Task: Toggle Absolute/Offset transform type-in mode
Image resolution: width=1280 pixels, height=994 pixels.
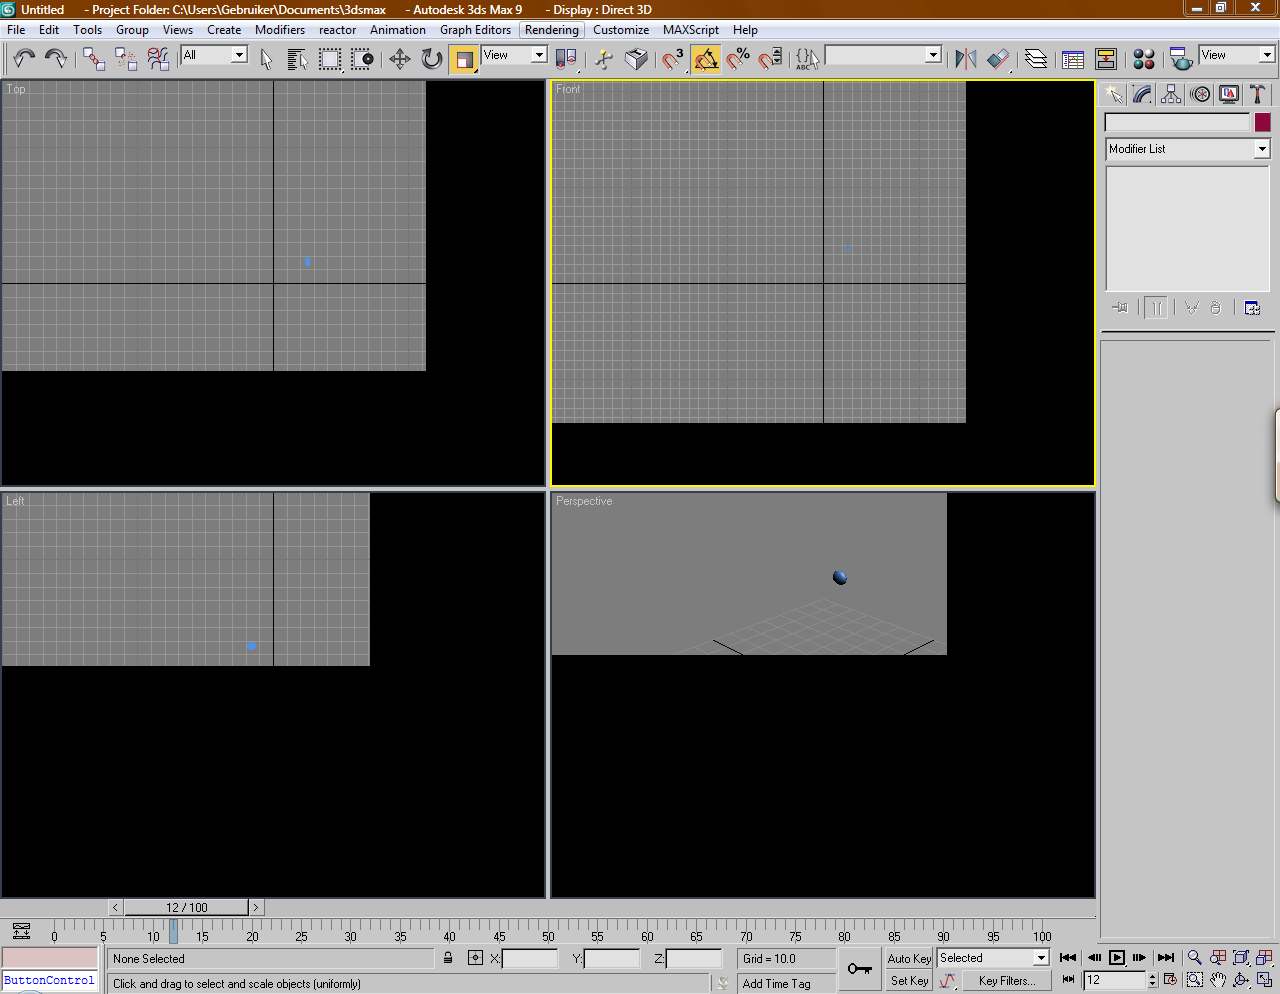Action: coord(475,958)
